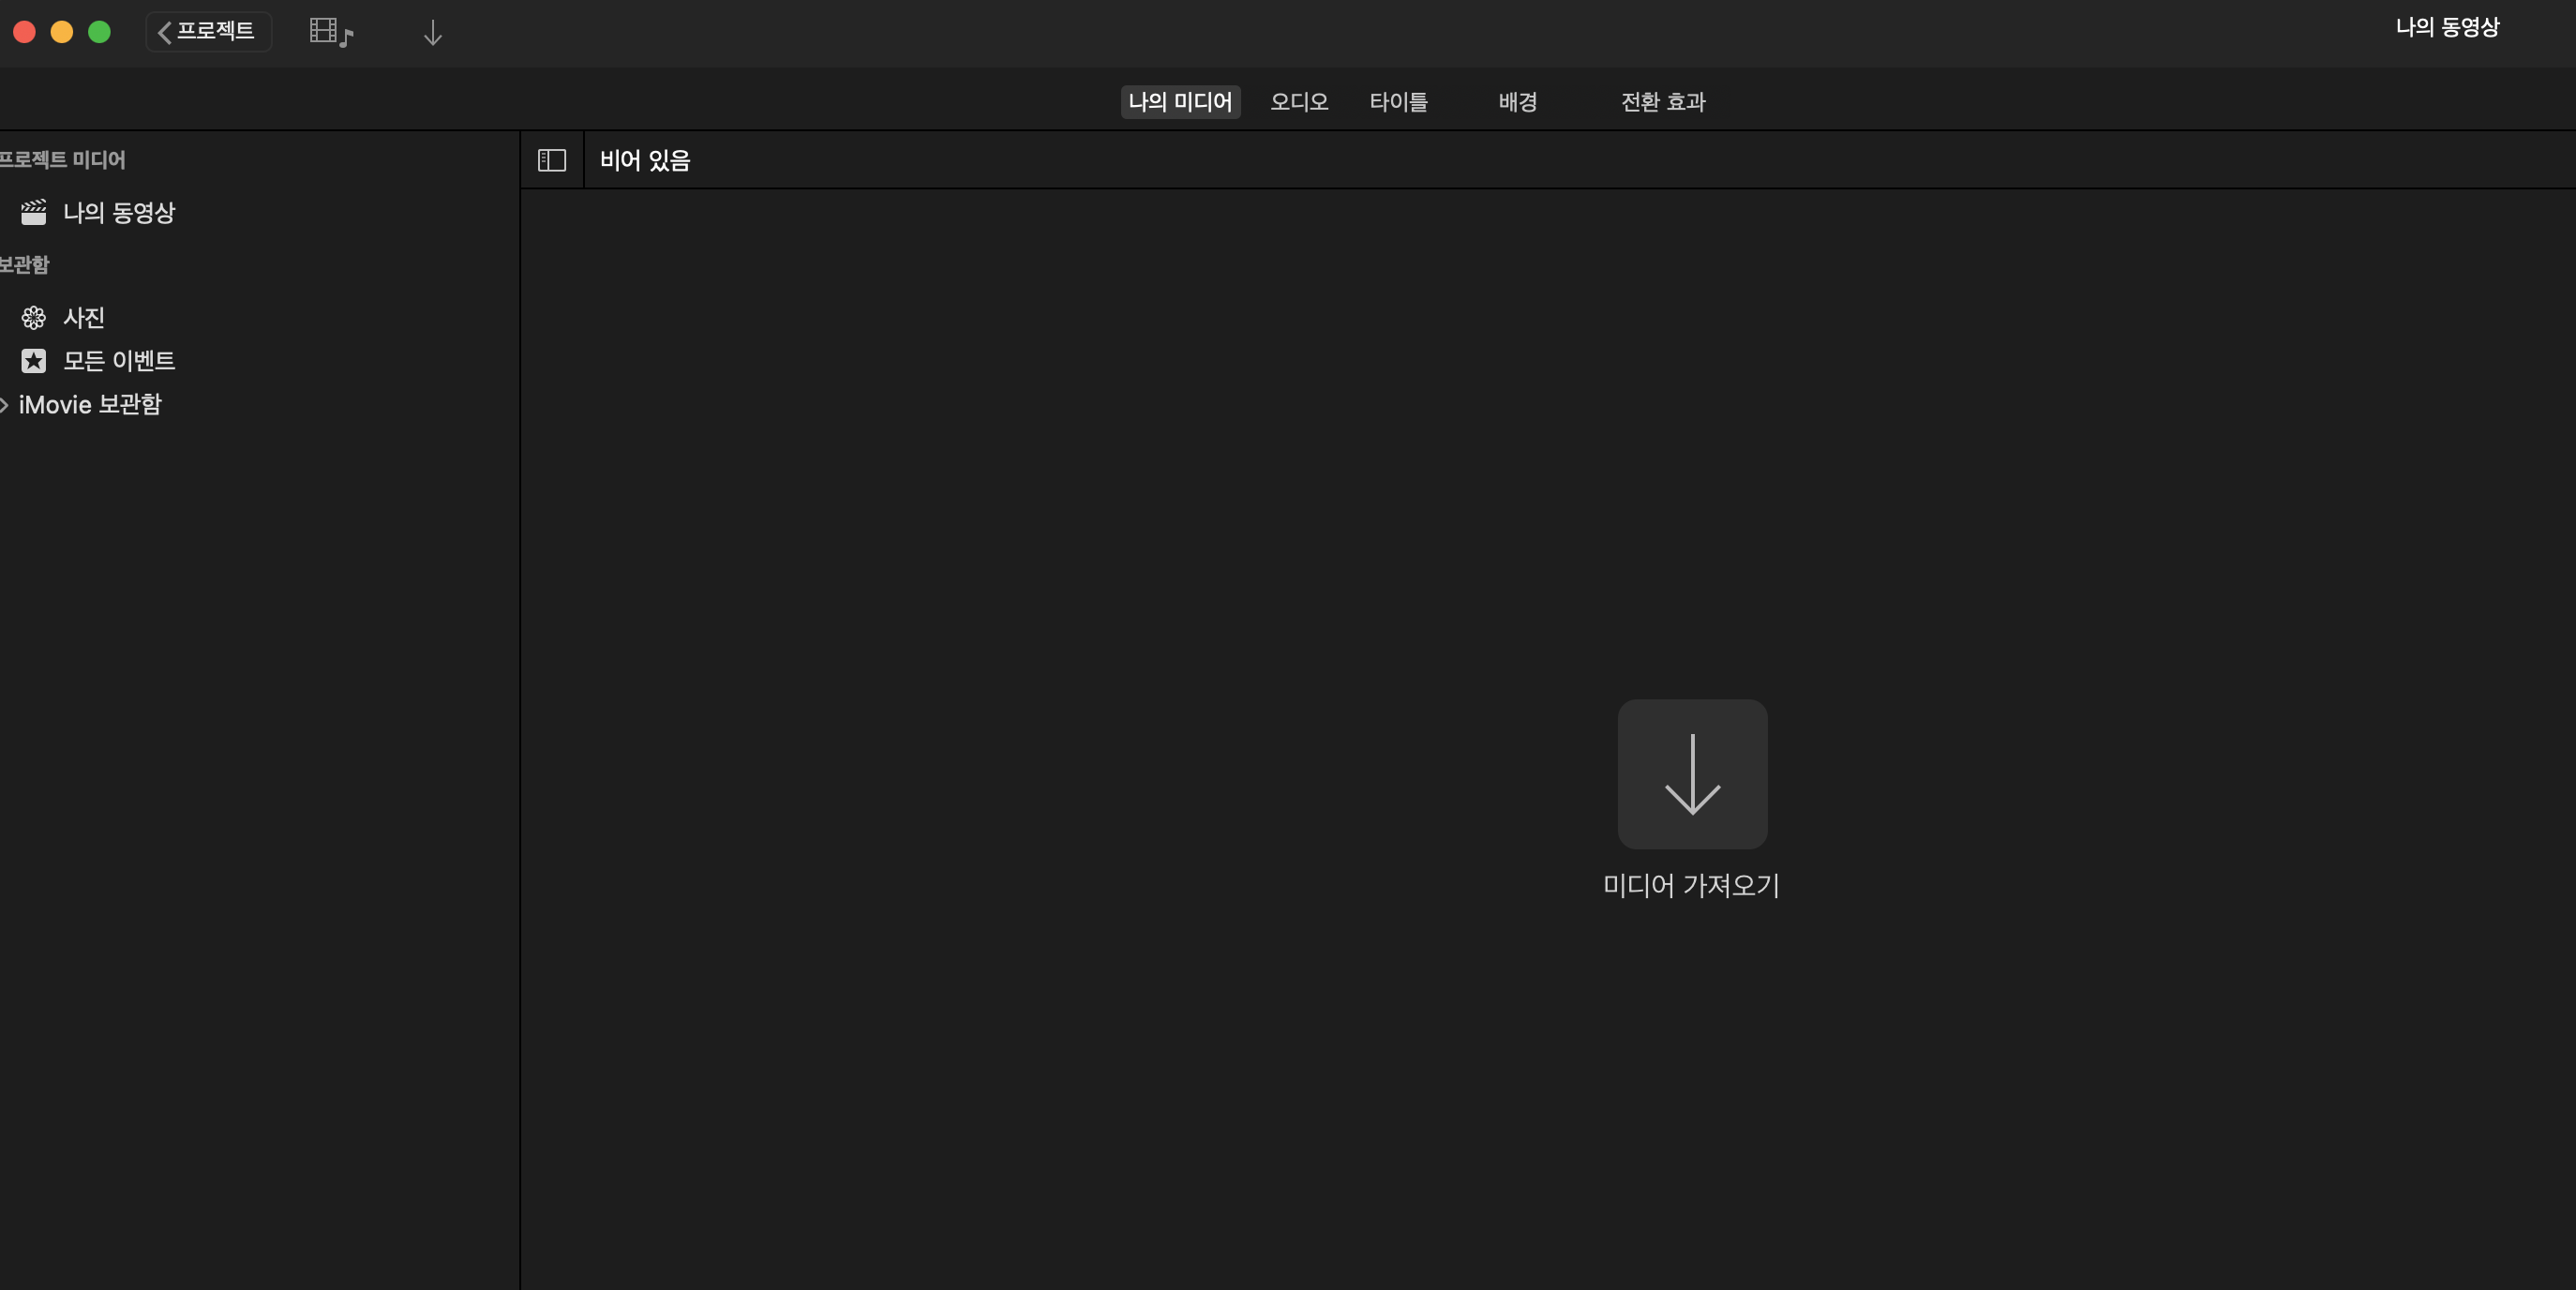Image resolution: width=2576 pixels, height=1290 pixels.
Task: Select the clapperboard icon beside 나의 동영상
Action: pos(34,212)
